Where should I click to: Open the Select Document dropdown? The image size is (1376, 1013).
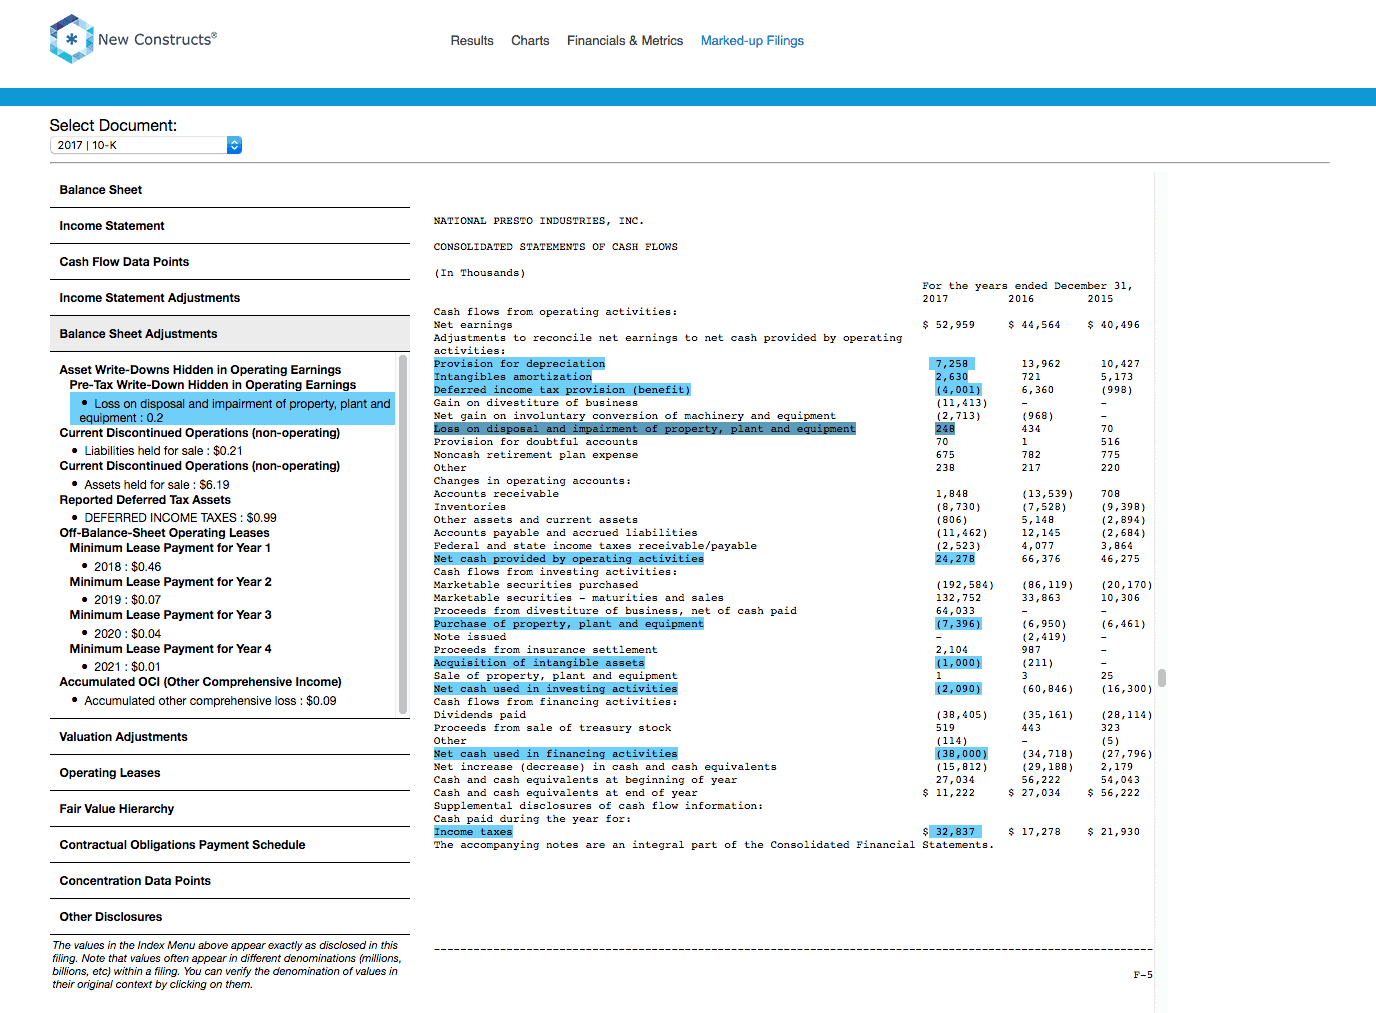pos(146,145)
